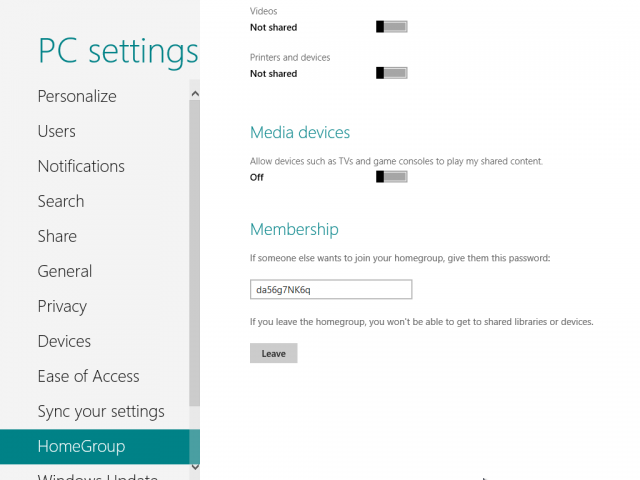Screen dimensions: 640x480
Task: Click sidebar scroll up arrow
Action: [x=195, y=94]
